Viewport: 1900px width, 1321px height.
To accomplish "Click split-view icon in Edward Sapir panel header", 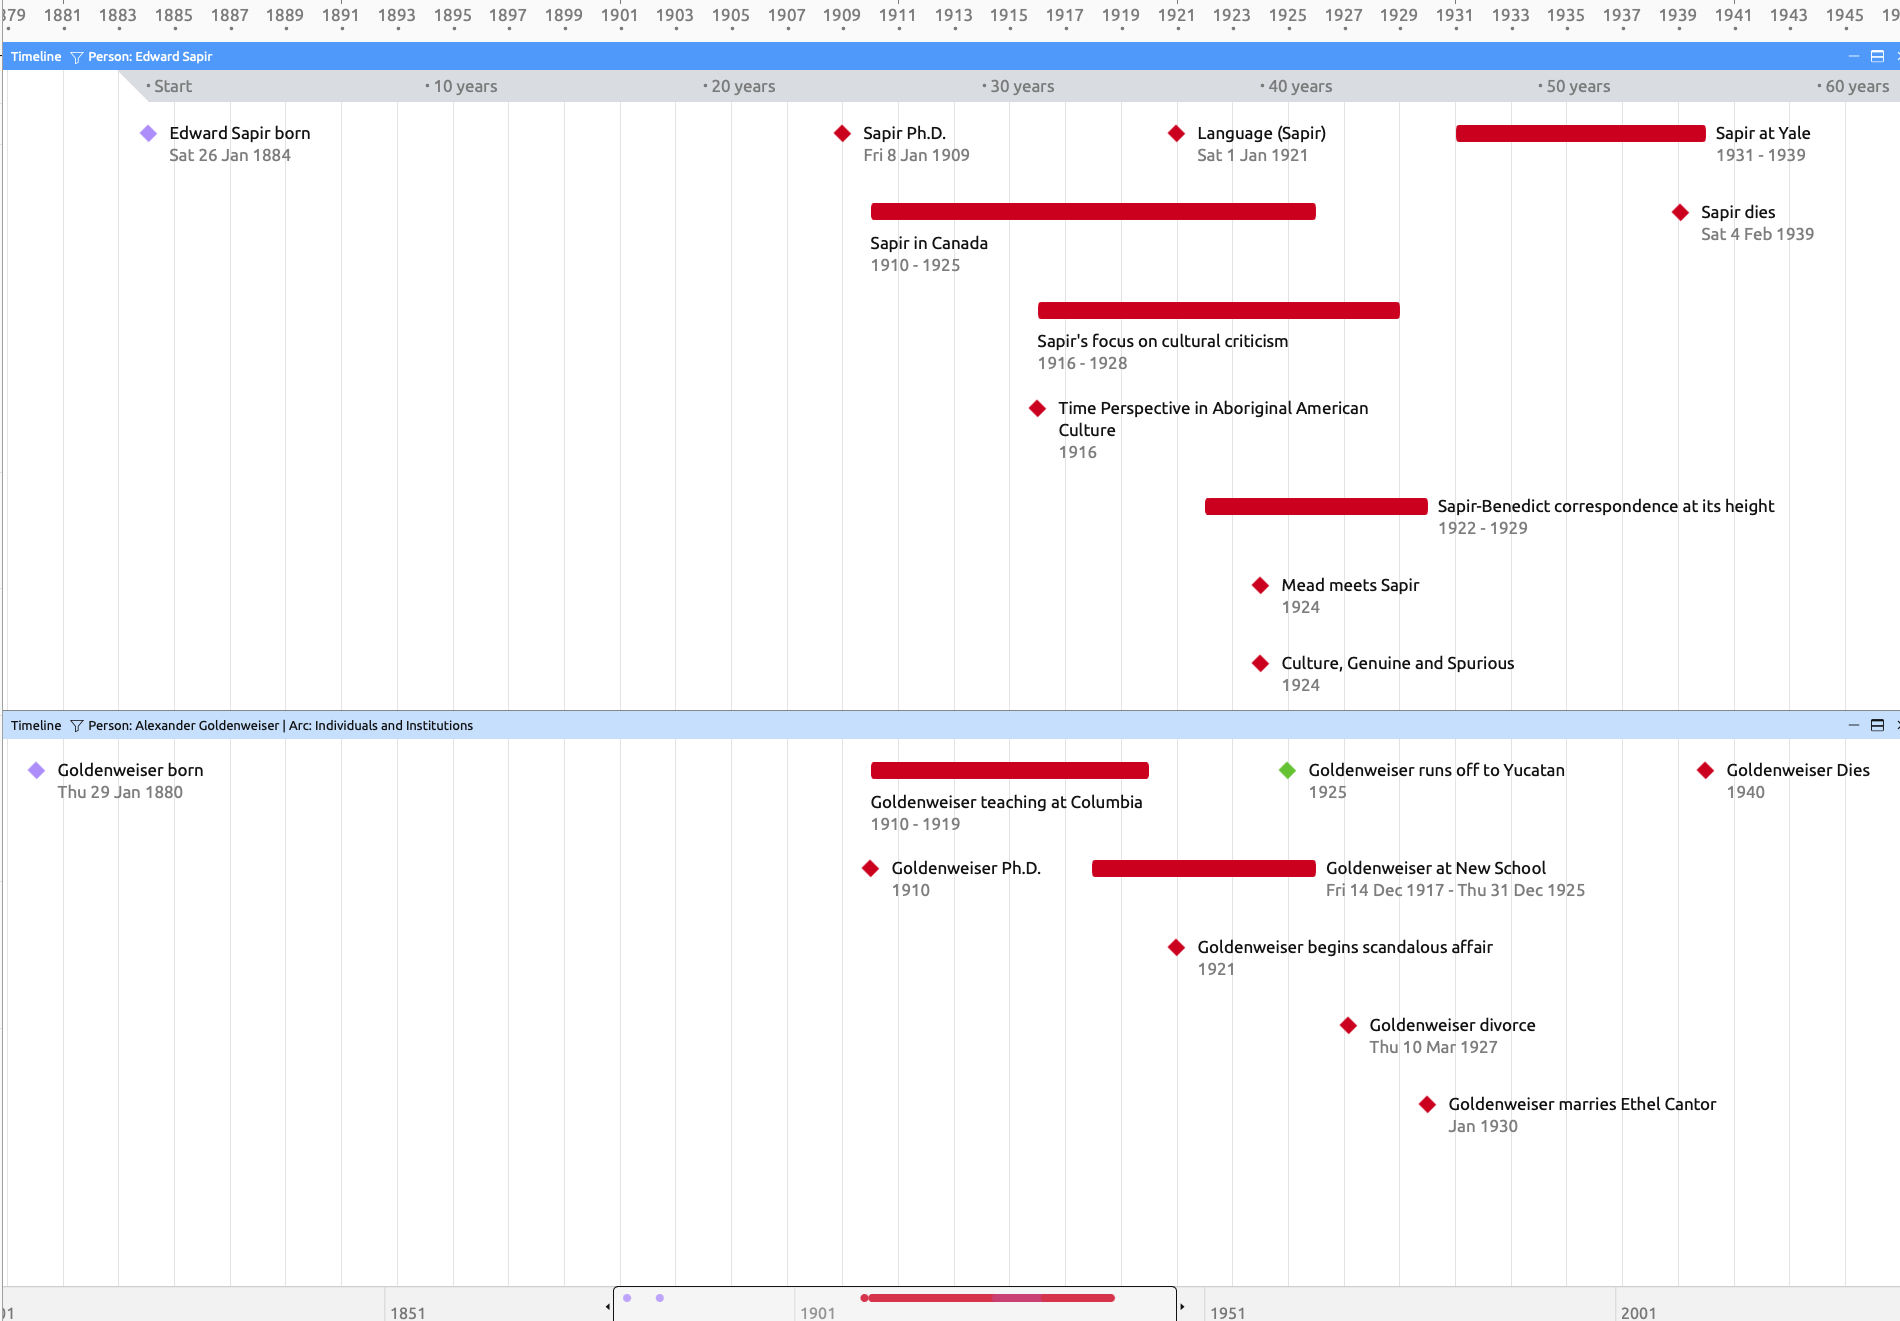I will [x=1877, y=57].
